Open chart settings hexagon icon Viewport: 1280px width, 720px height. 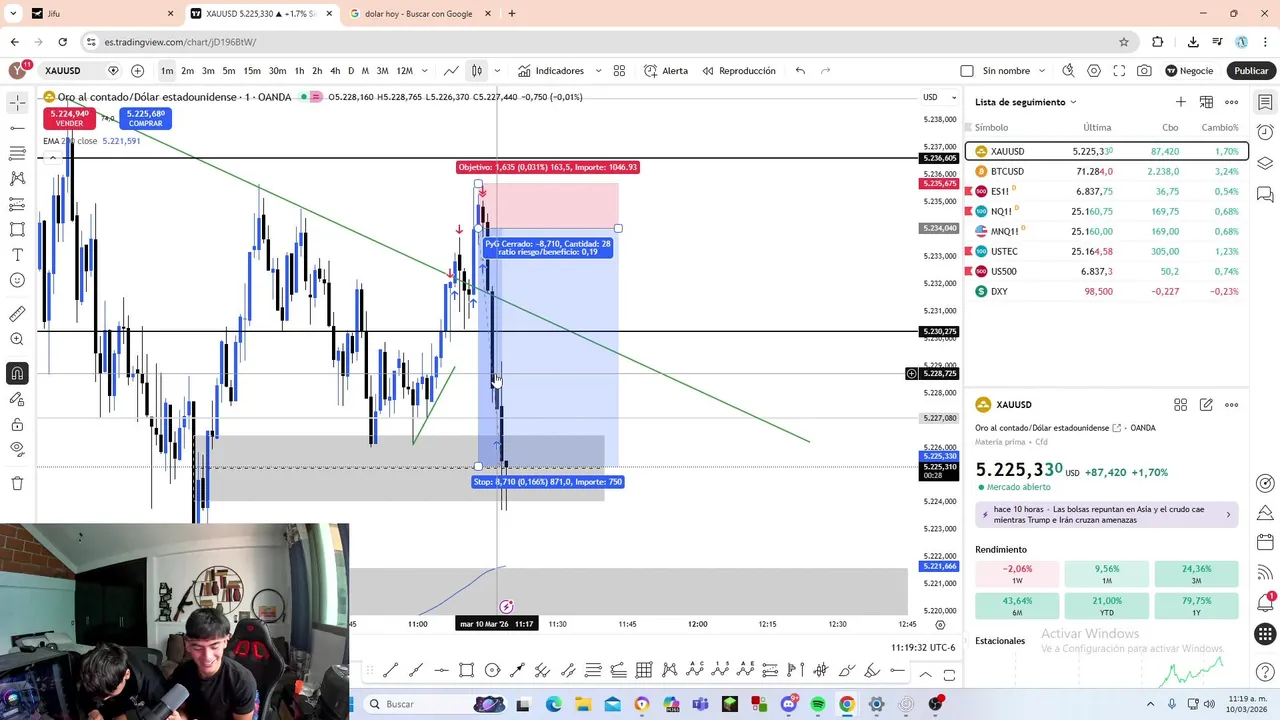point(1094,71)
